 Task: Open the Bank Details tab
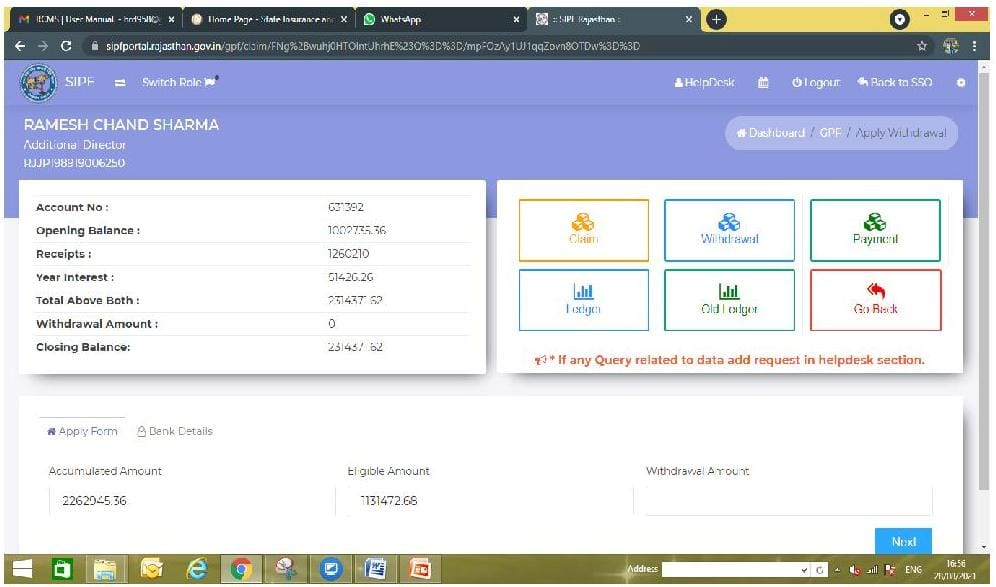pyautogui.click(x=175, y=431)
